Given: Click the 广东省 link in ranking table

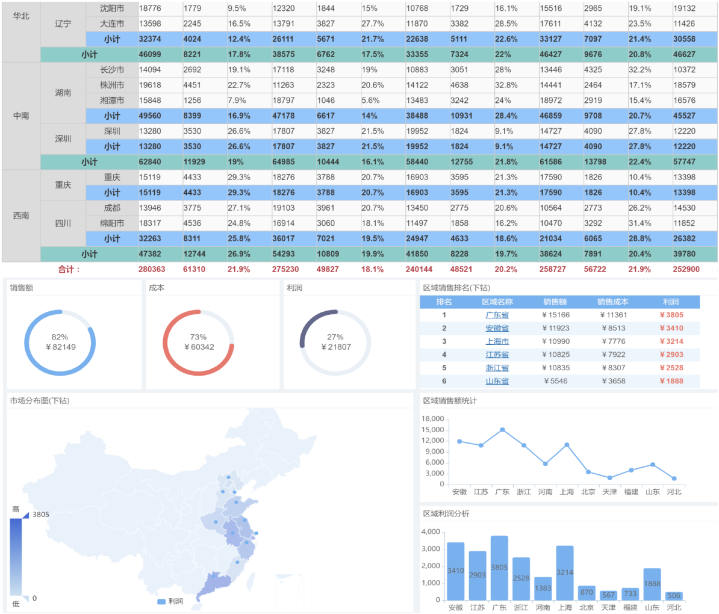Looking at the screenshot, I should click(x=496, y=315).
